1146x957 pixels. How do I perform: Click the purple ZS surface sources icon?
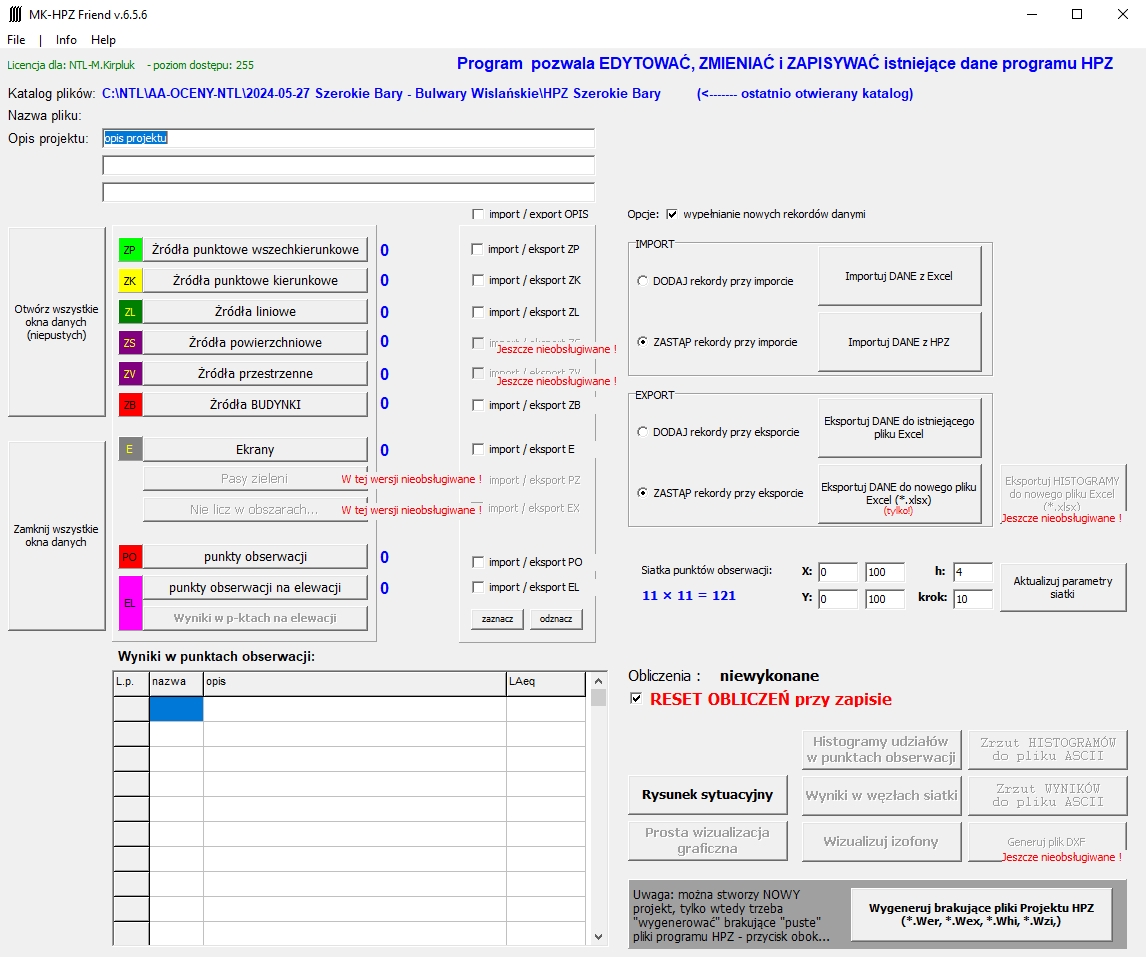[x=130, y=343]
